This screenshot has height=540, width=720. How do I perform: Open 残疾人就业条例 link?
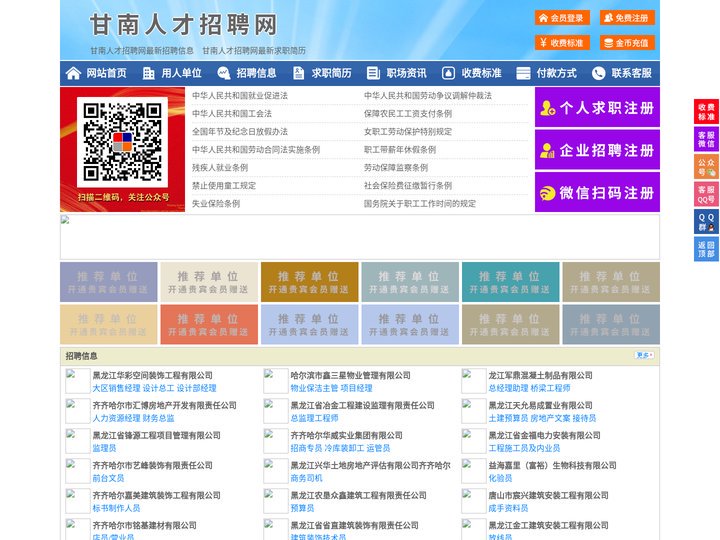click(220, 168)
